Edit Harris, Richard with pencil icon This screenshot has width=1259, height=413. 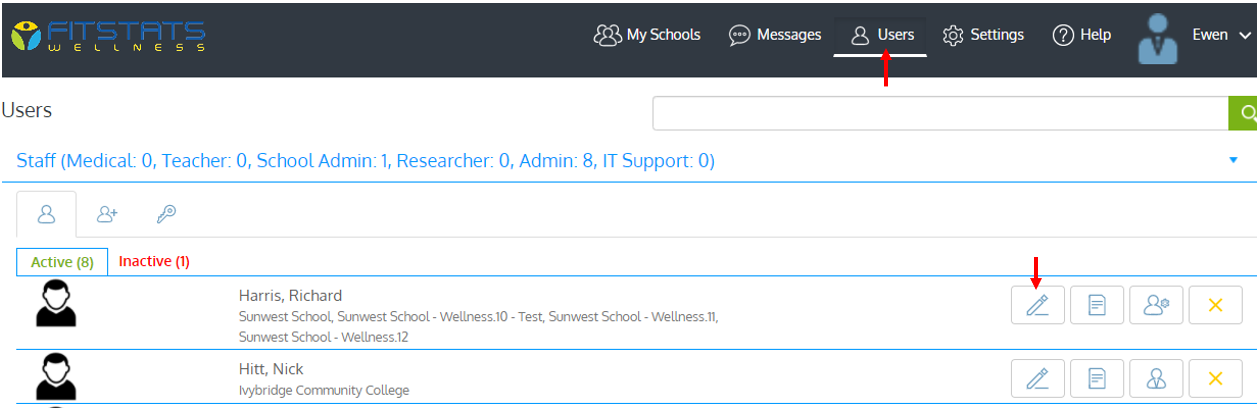point(1037,305)
